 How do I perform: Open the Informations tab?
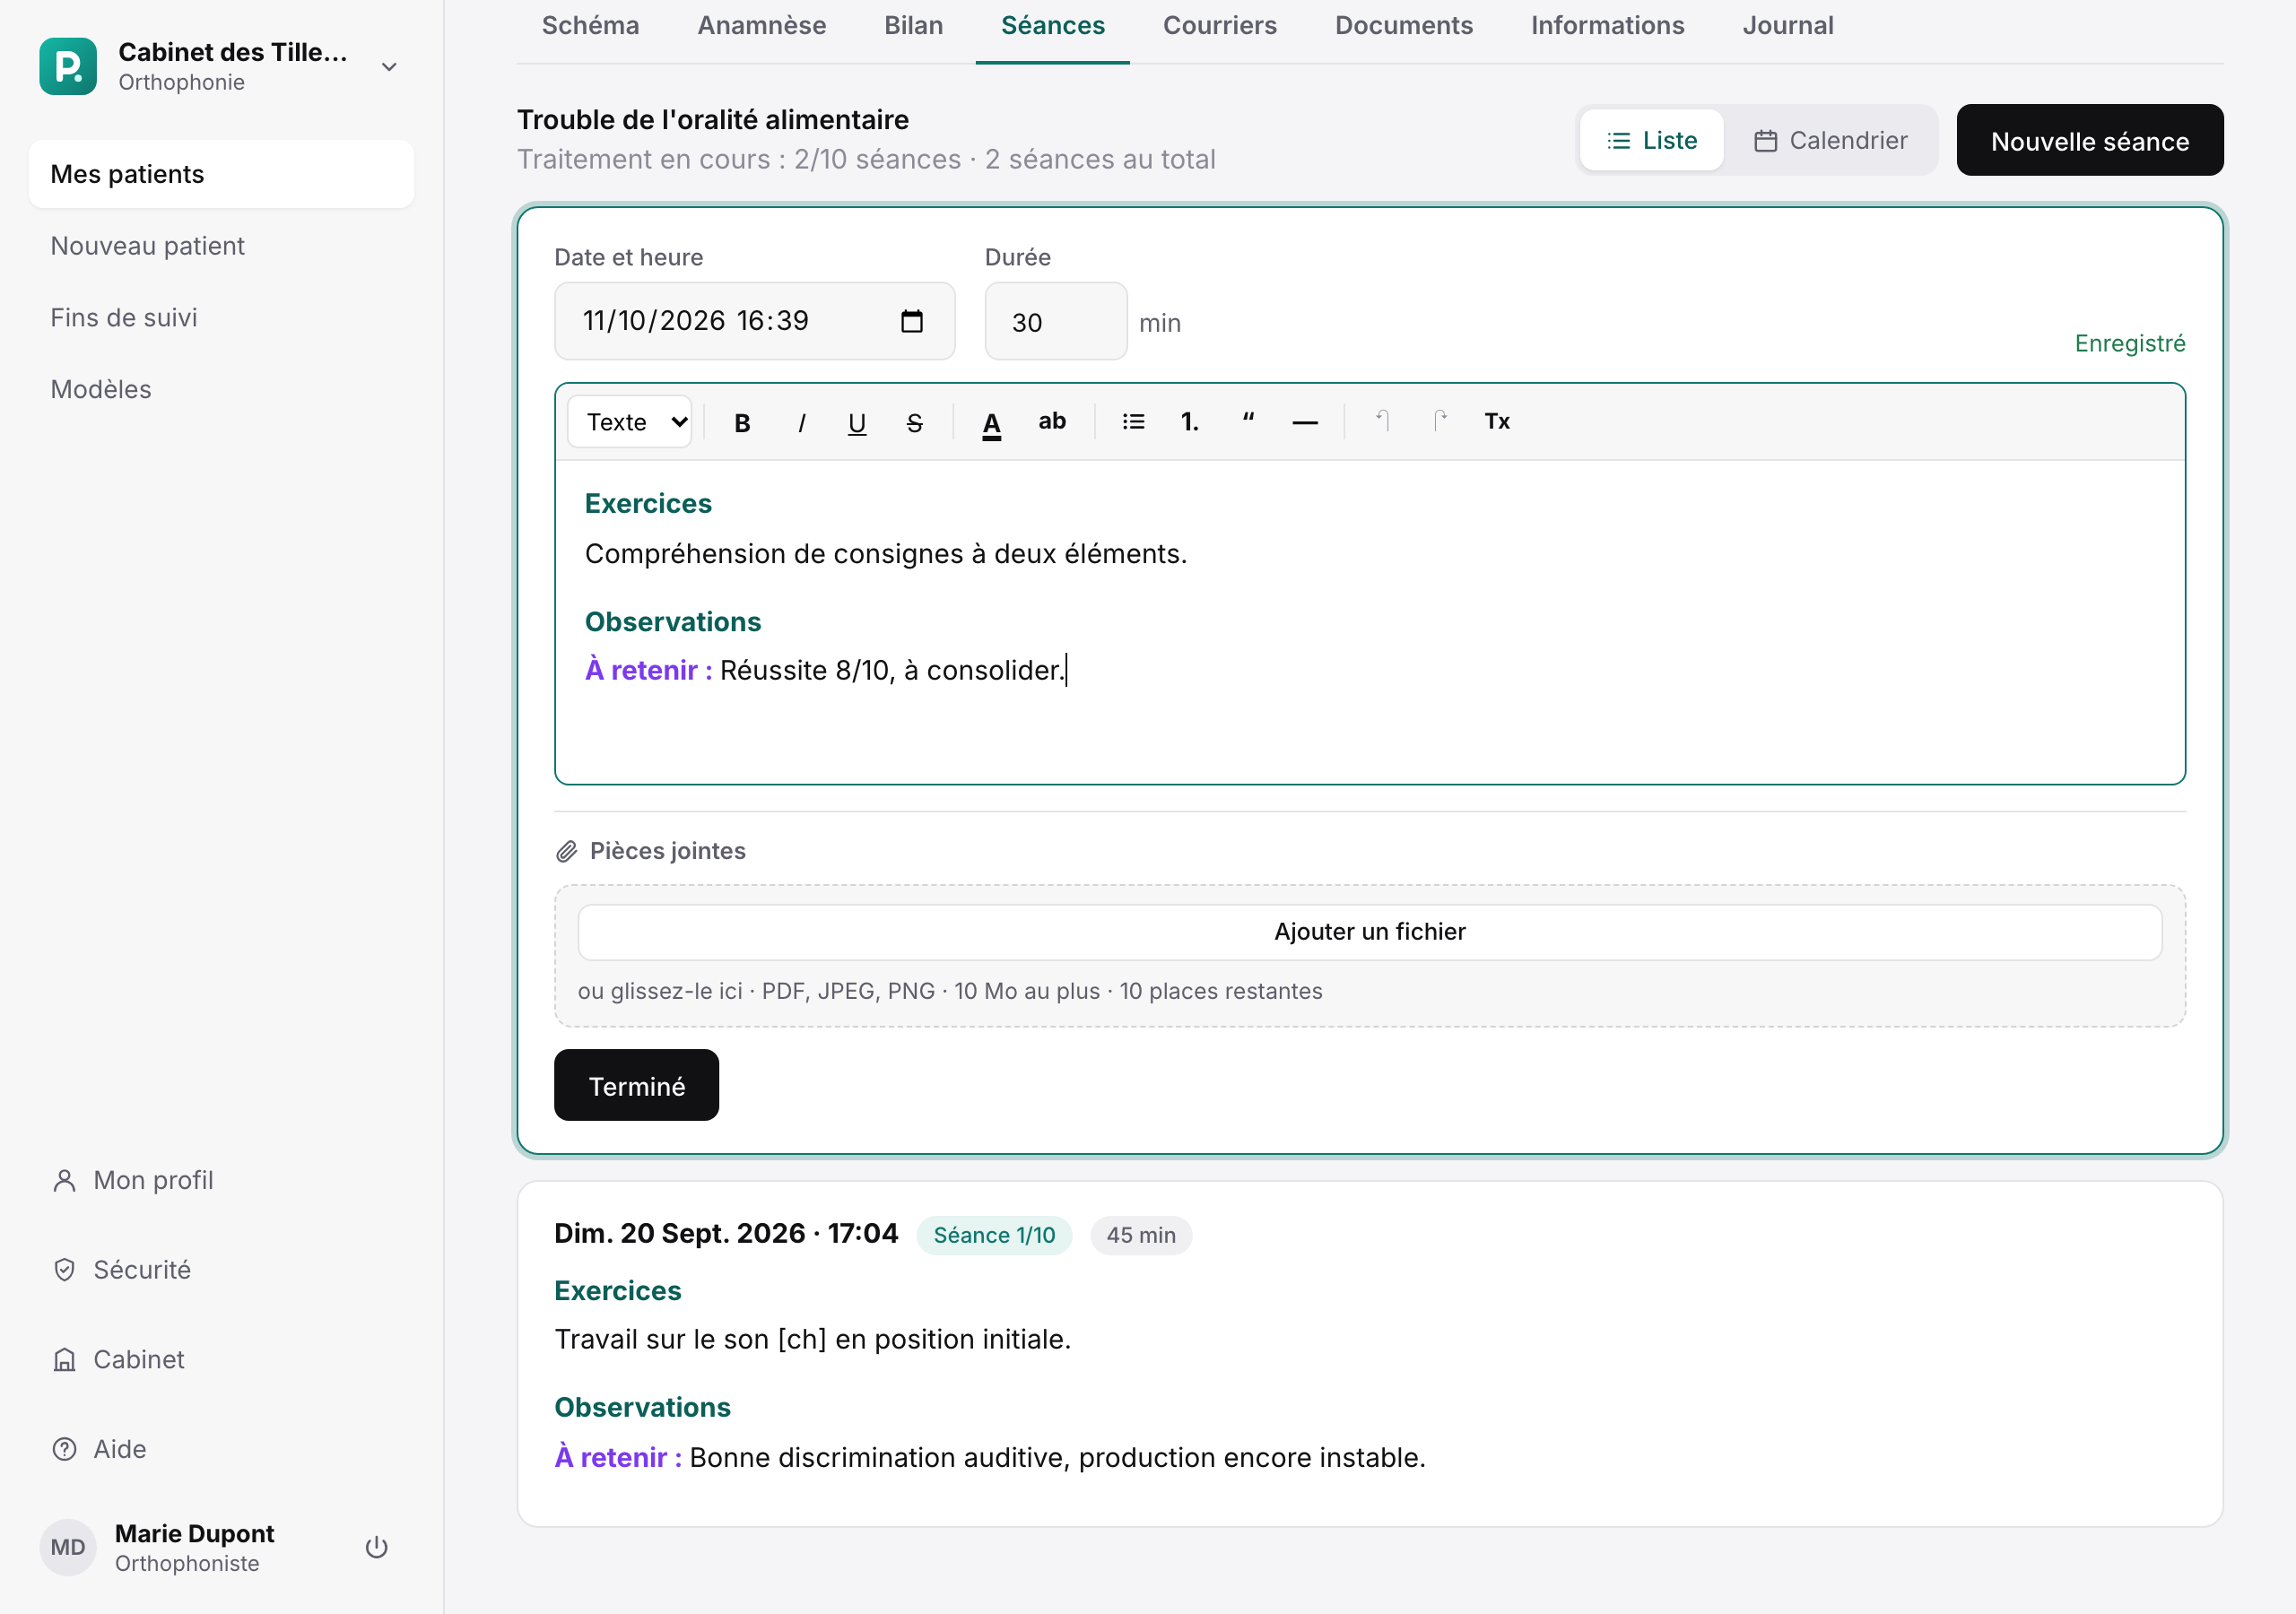(1608, 26)
